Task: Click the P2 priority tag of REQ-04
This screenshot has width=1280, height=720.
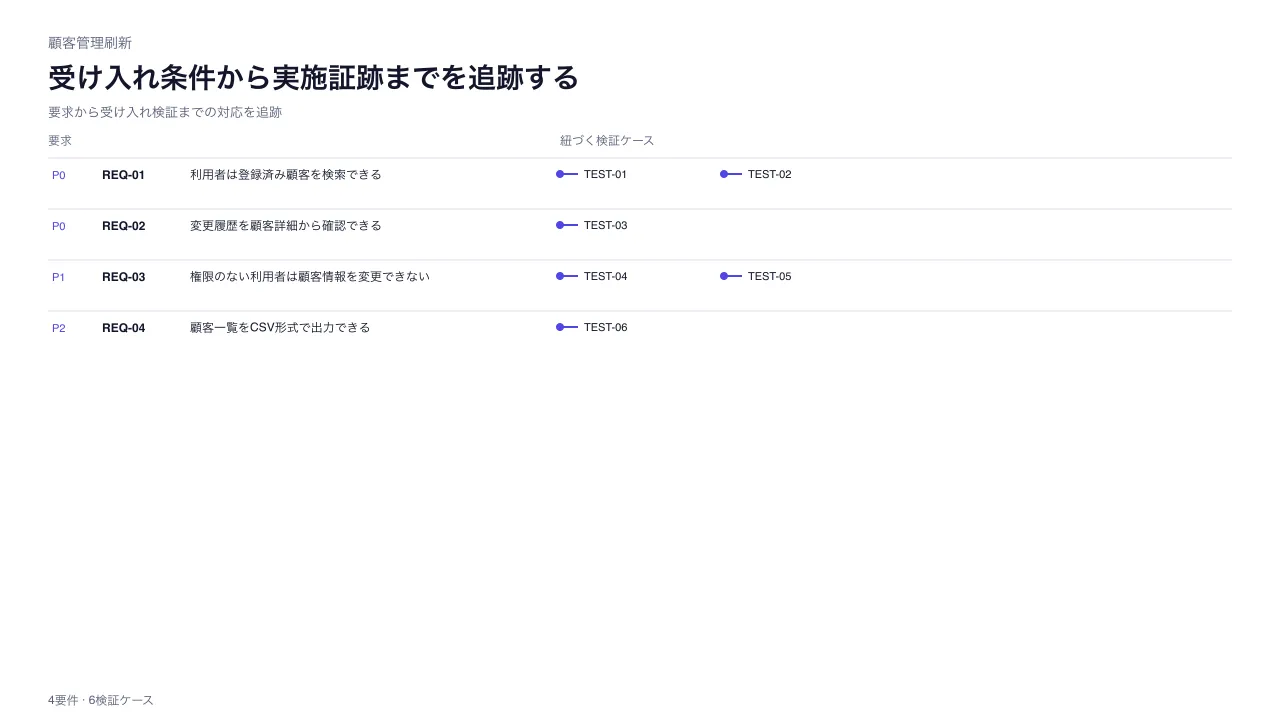Action: pos(59,328)
